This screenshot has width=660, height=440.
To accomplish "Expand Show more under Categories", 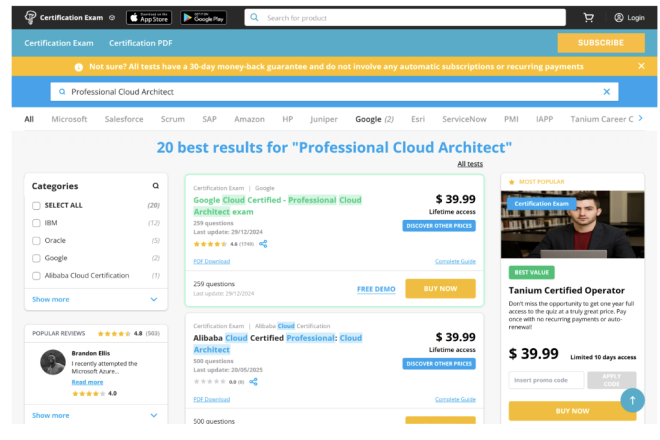I will (x=96, y=299).
